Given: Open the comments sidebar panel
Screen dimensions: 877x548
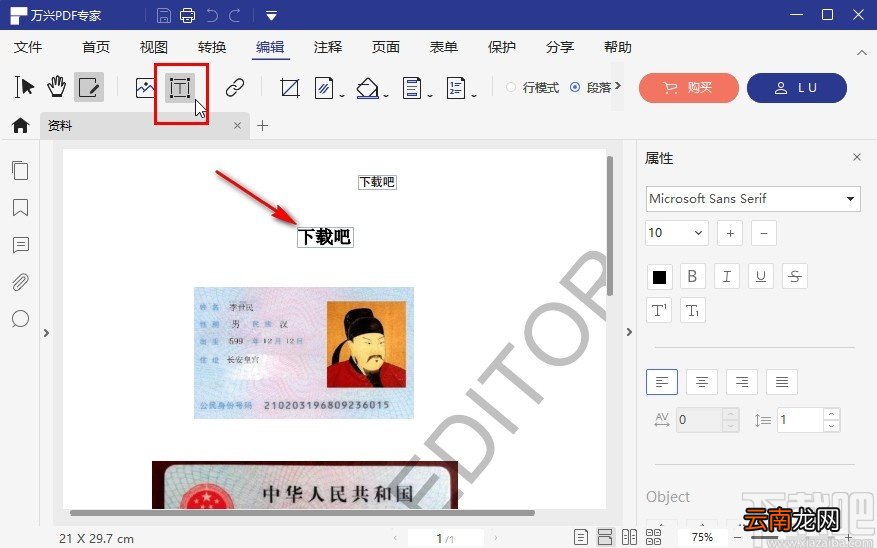Looking at the screenshot, I should coord(21,244).
